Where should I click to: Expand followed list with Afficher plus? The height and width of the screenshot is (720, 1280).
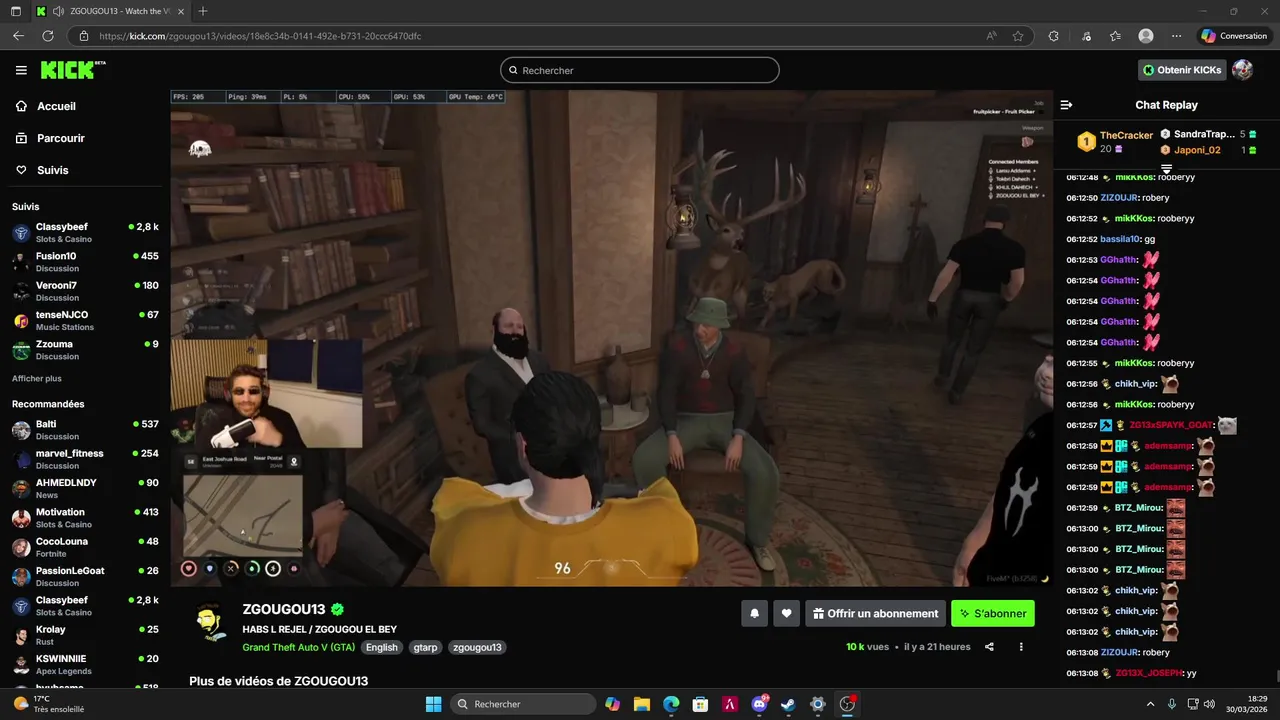[x=37, y=379]
